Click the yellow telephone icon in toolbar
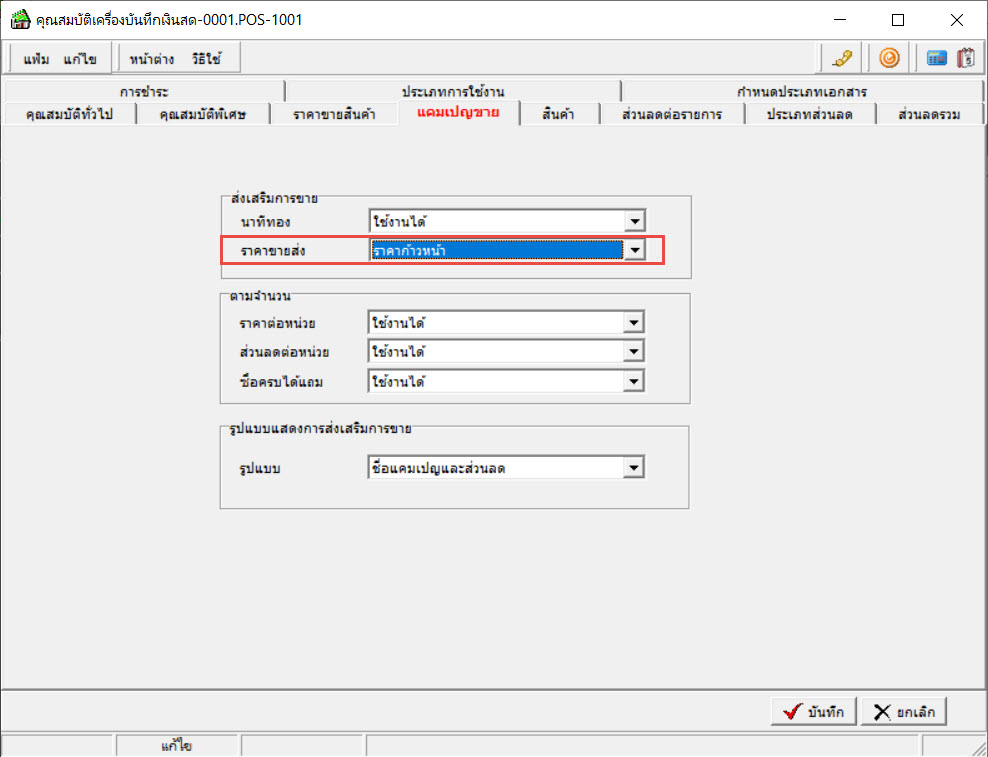 coord(842,59)
